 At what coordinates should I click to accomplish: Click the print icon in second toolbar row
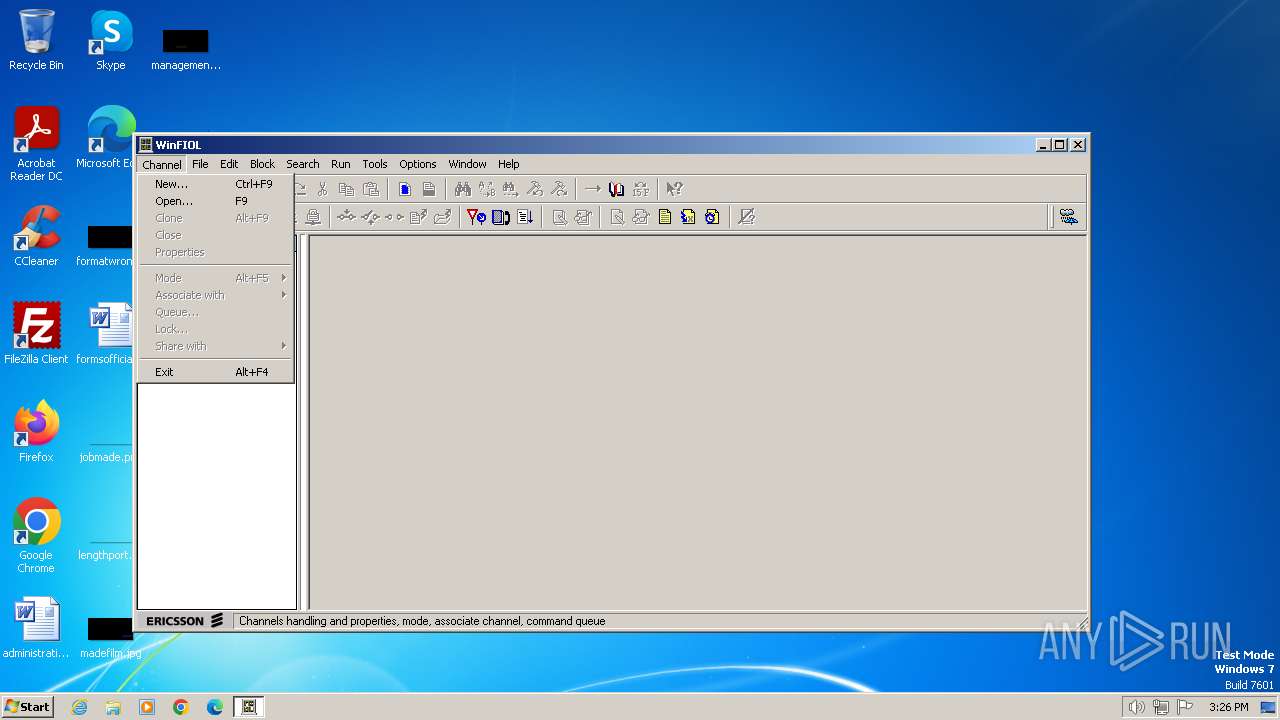(x=313, y=217)
